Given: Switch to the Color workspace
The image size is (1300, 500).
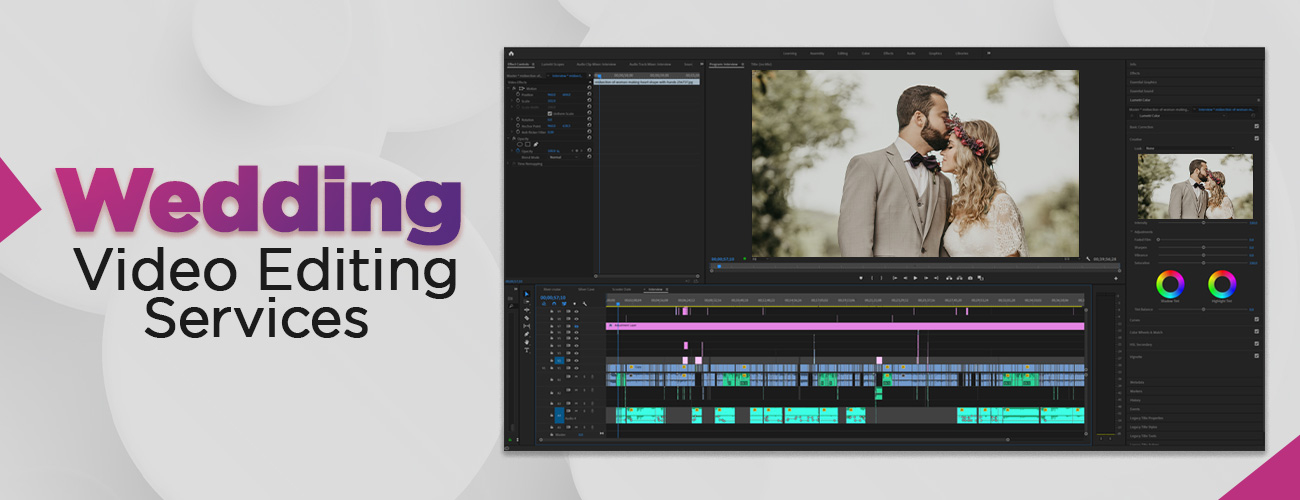Looking at the screenshot, I should click(866, 53).
